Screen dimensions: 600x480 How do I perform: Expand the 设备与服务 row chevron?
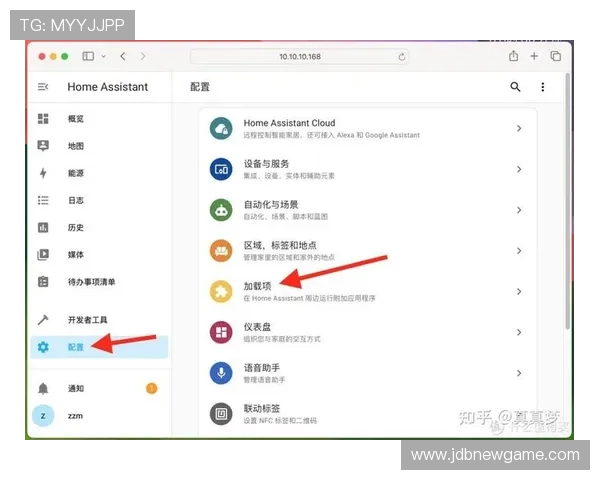pyautogui.click(x=519, y=169)
